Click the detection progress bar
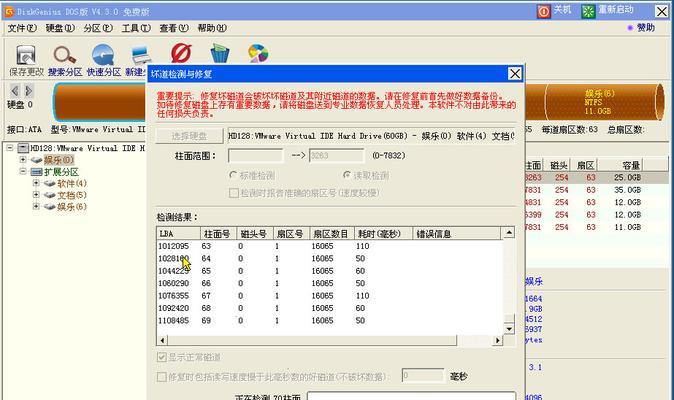674x400 pixels. [x=411, y=396]
